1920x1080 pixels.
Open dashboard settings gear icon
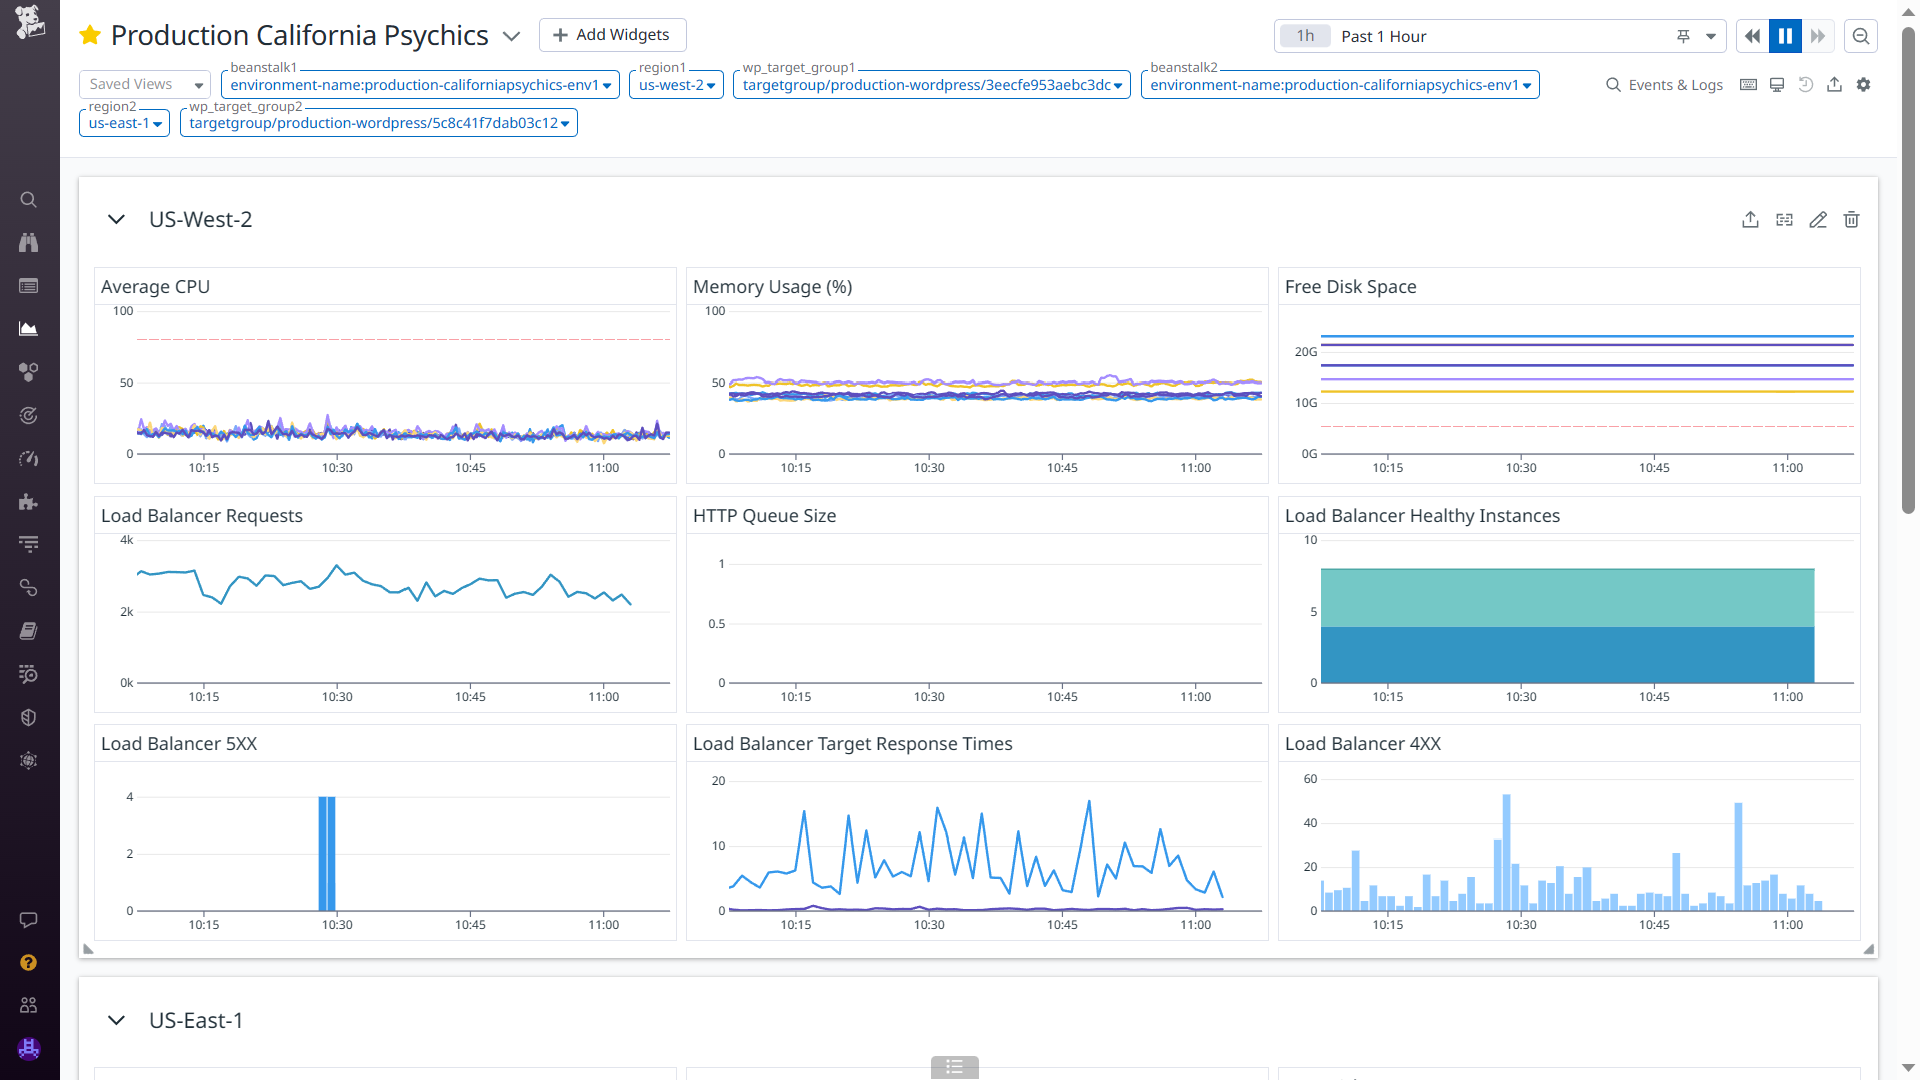(x=1863, y=85)
